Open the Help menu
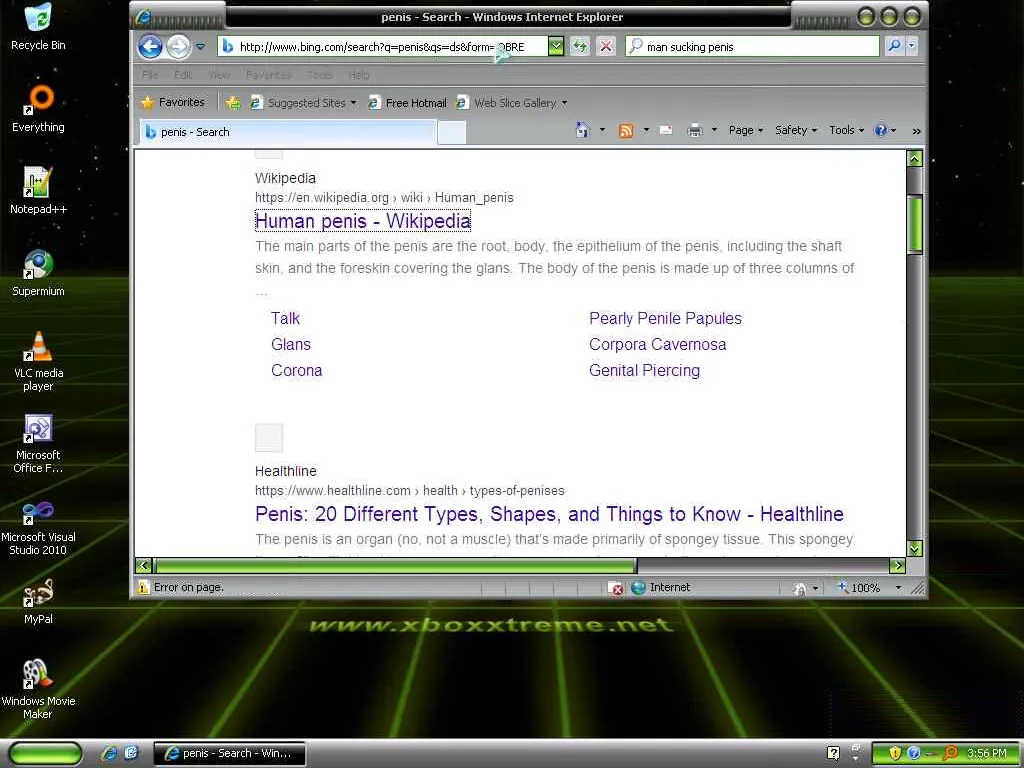The image size is (1024, 768). (x=359, y=75)
